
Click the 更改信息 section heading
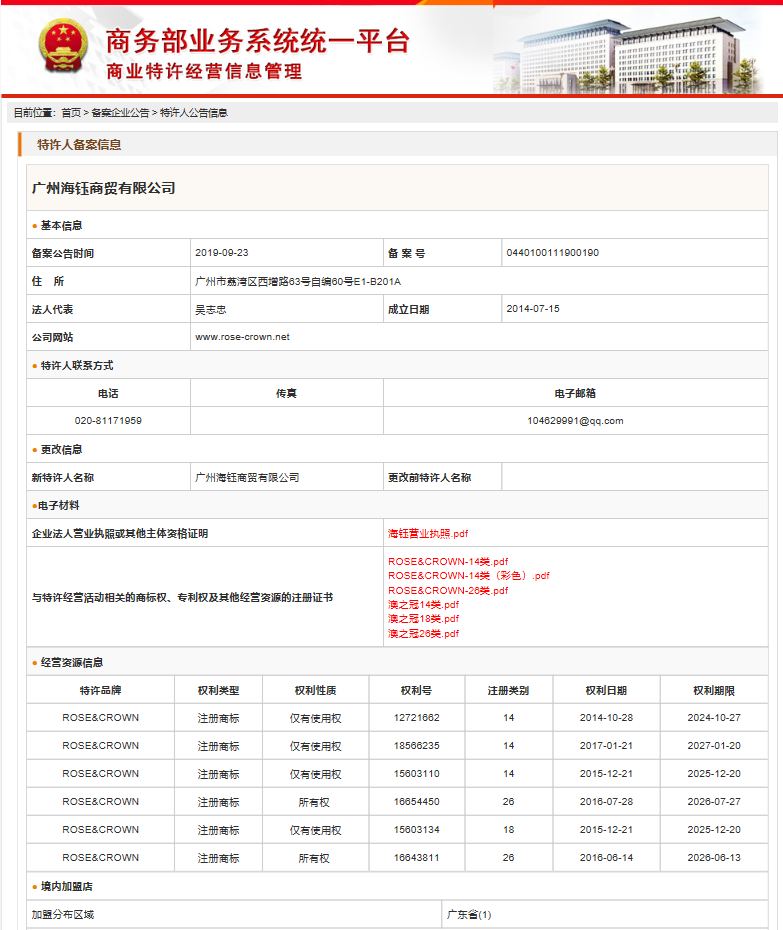[61, 450]
